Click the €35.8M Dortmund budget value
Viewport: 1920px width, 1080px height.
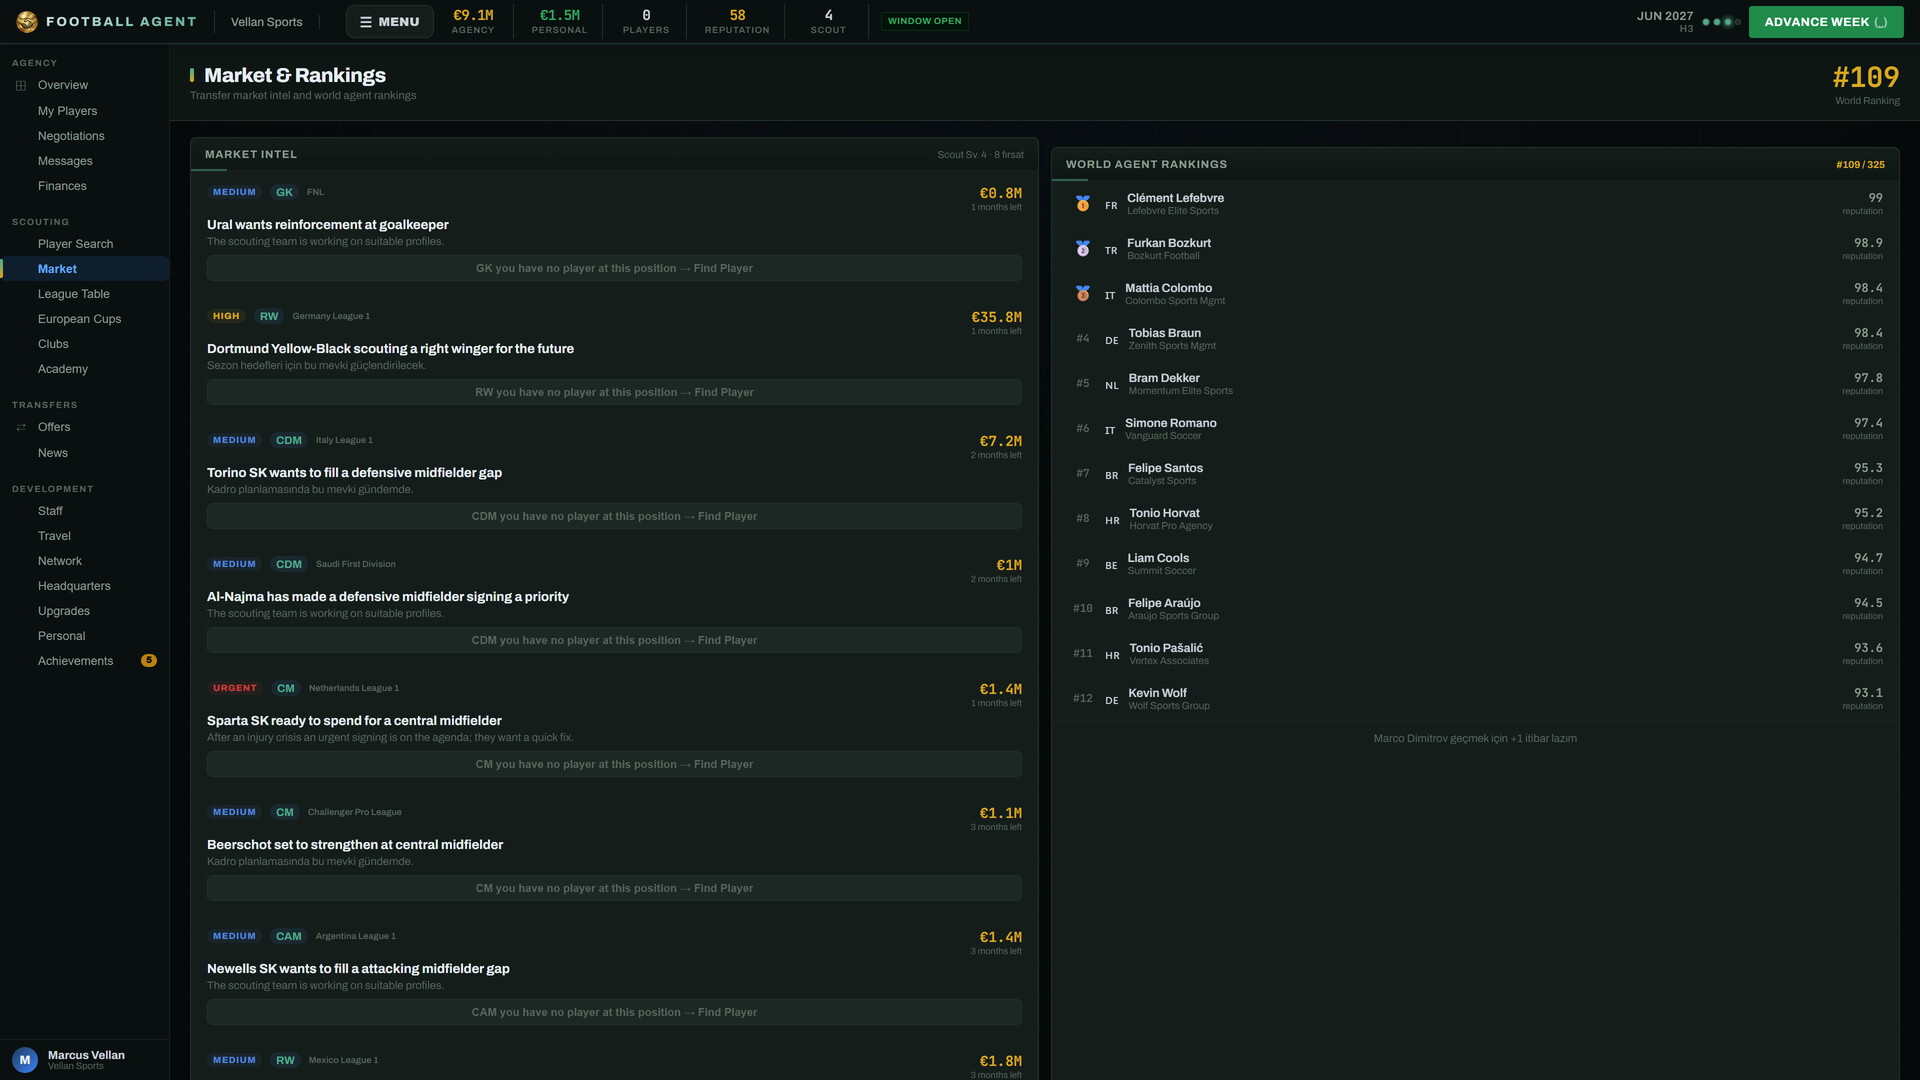(x=996, y=317)
